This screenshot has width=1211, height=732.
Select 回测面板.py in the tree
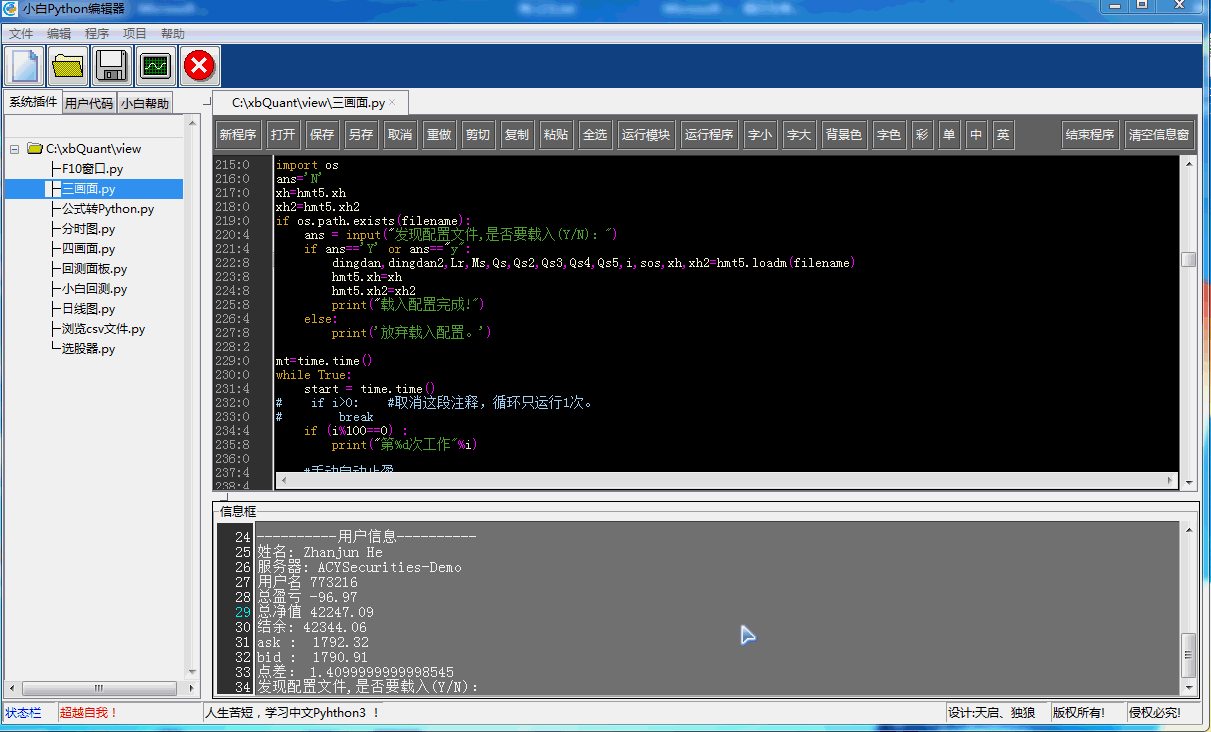94,269
